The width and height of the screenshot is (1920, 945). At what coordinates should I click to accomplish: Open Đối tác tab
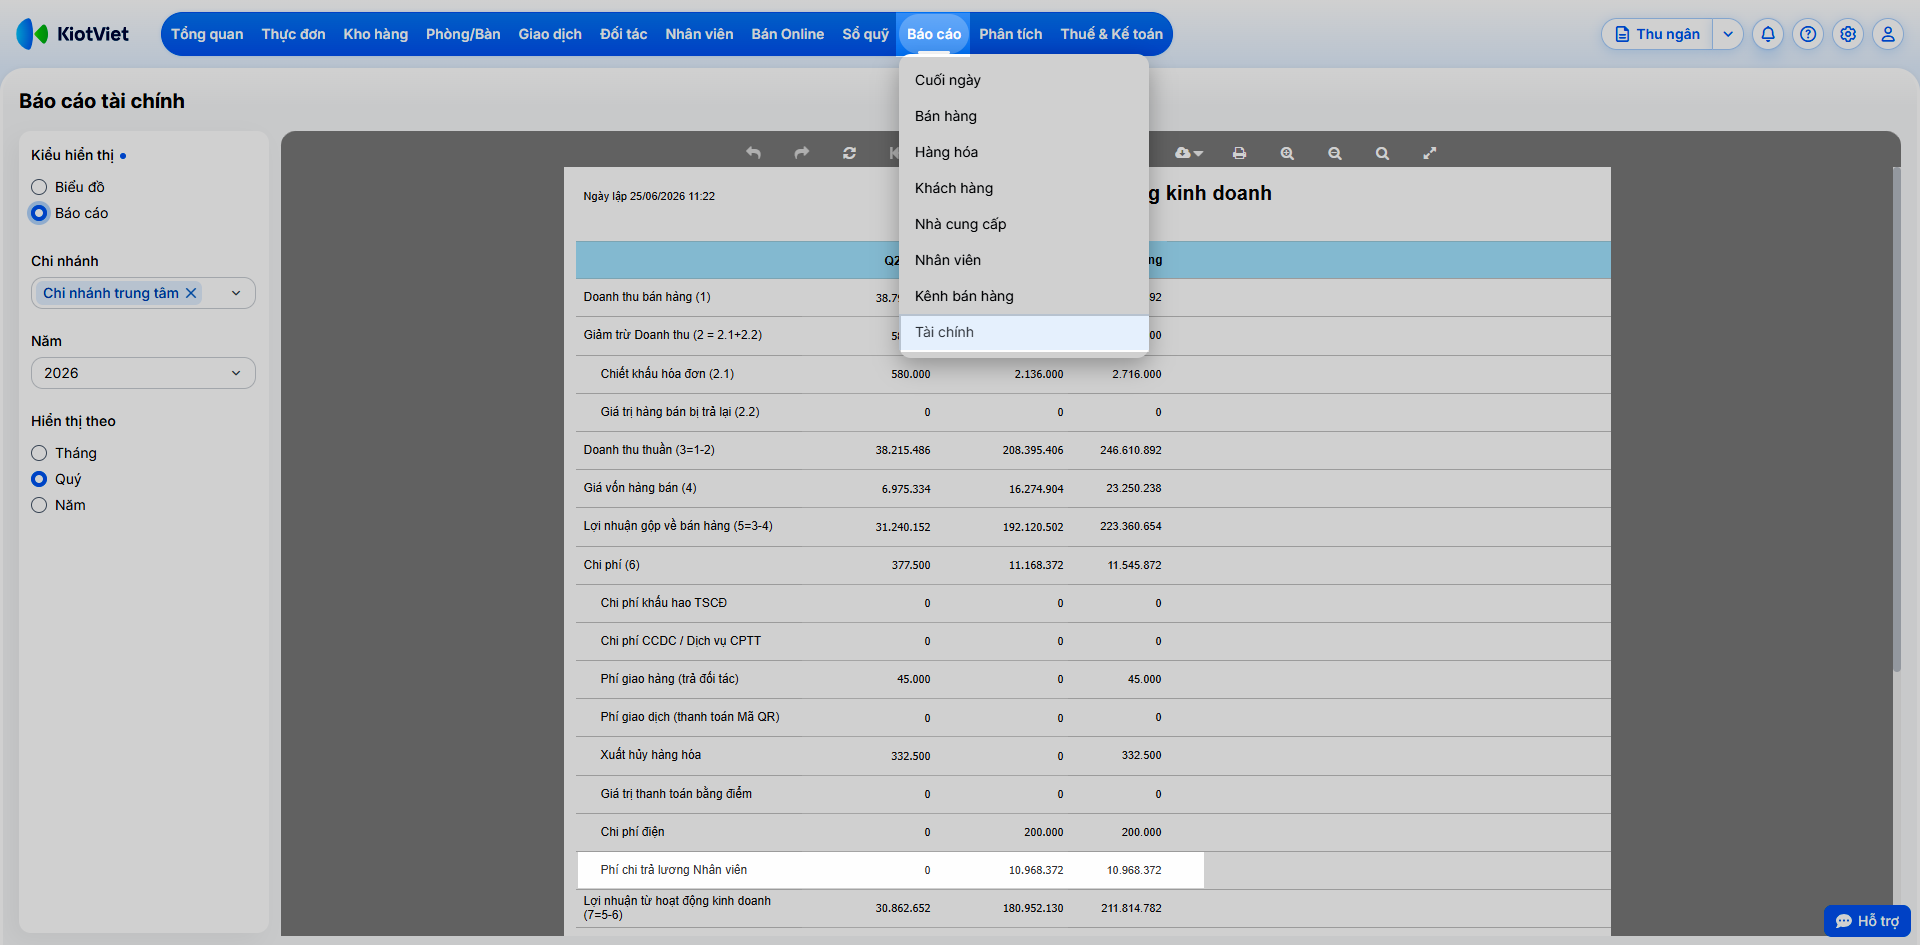click(623, 34)
